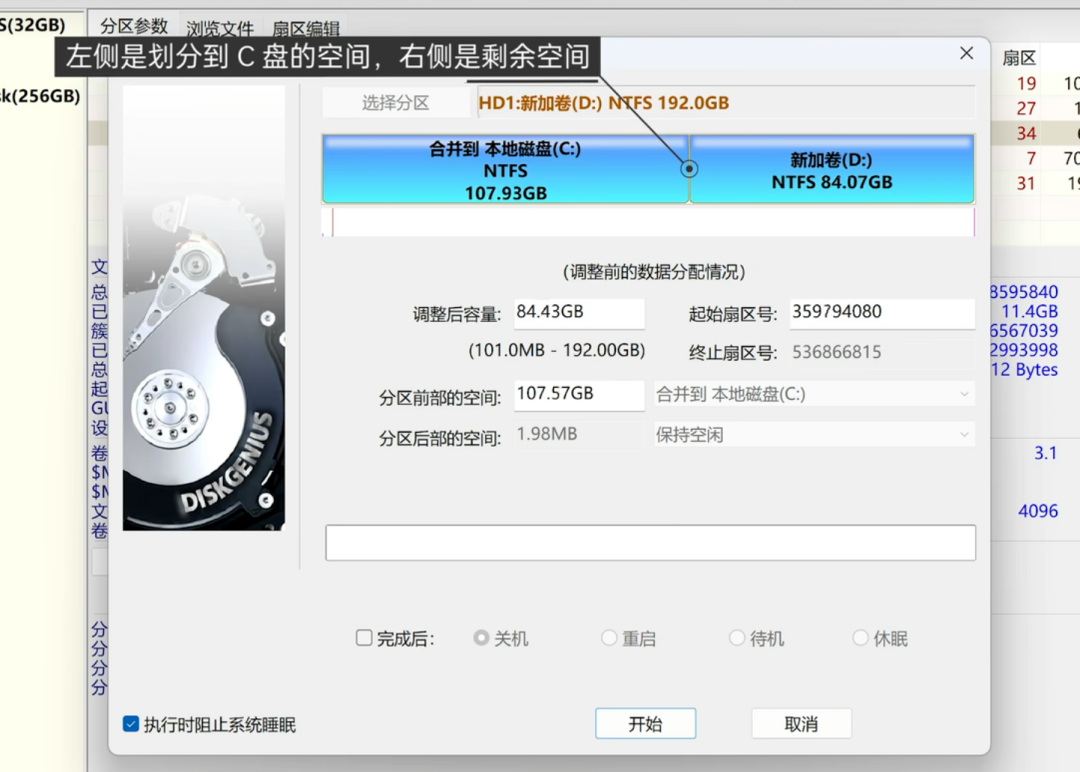
Task: Enable the 完成后 checkbox
Action: (365, 638)
